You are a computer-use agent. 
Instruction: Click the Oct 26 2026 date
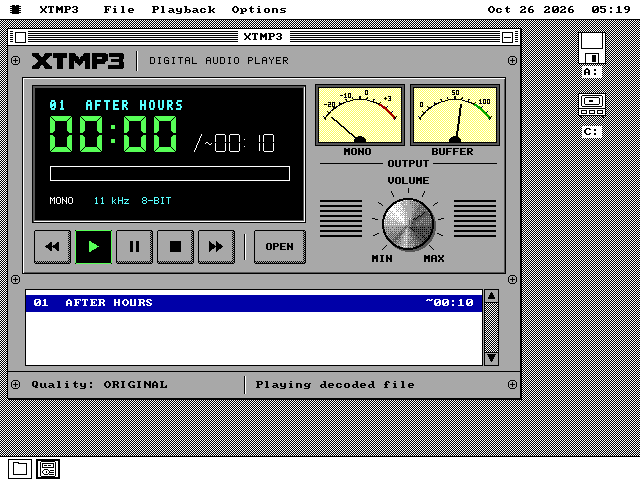(531, 9)
